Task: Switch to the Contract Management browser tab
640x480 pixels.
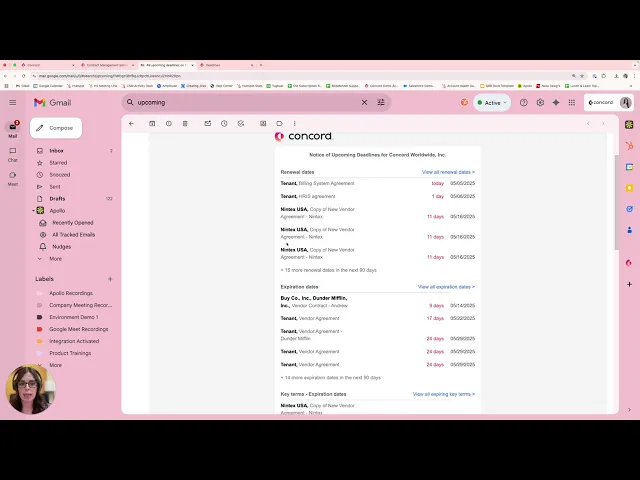Action: 107,65
